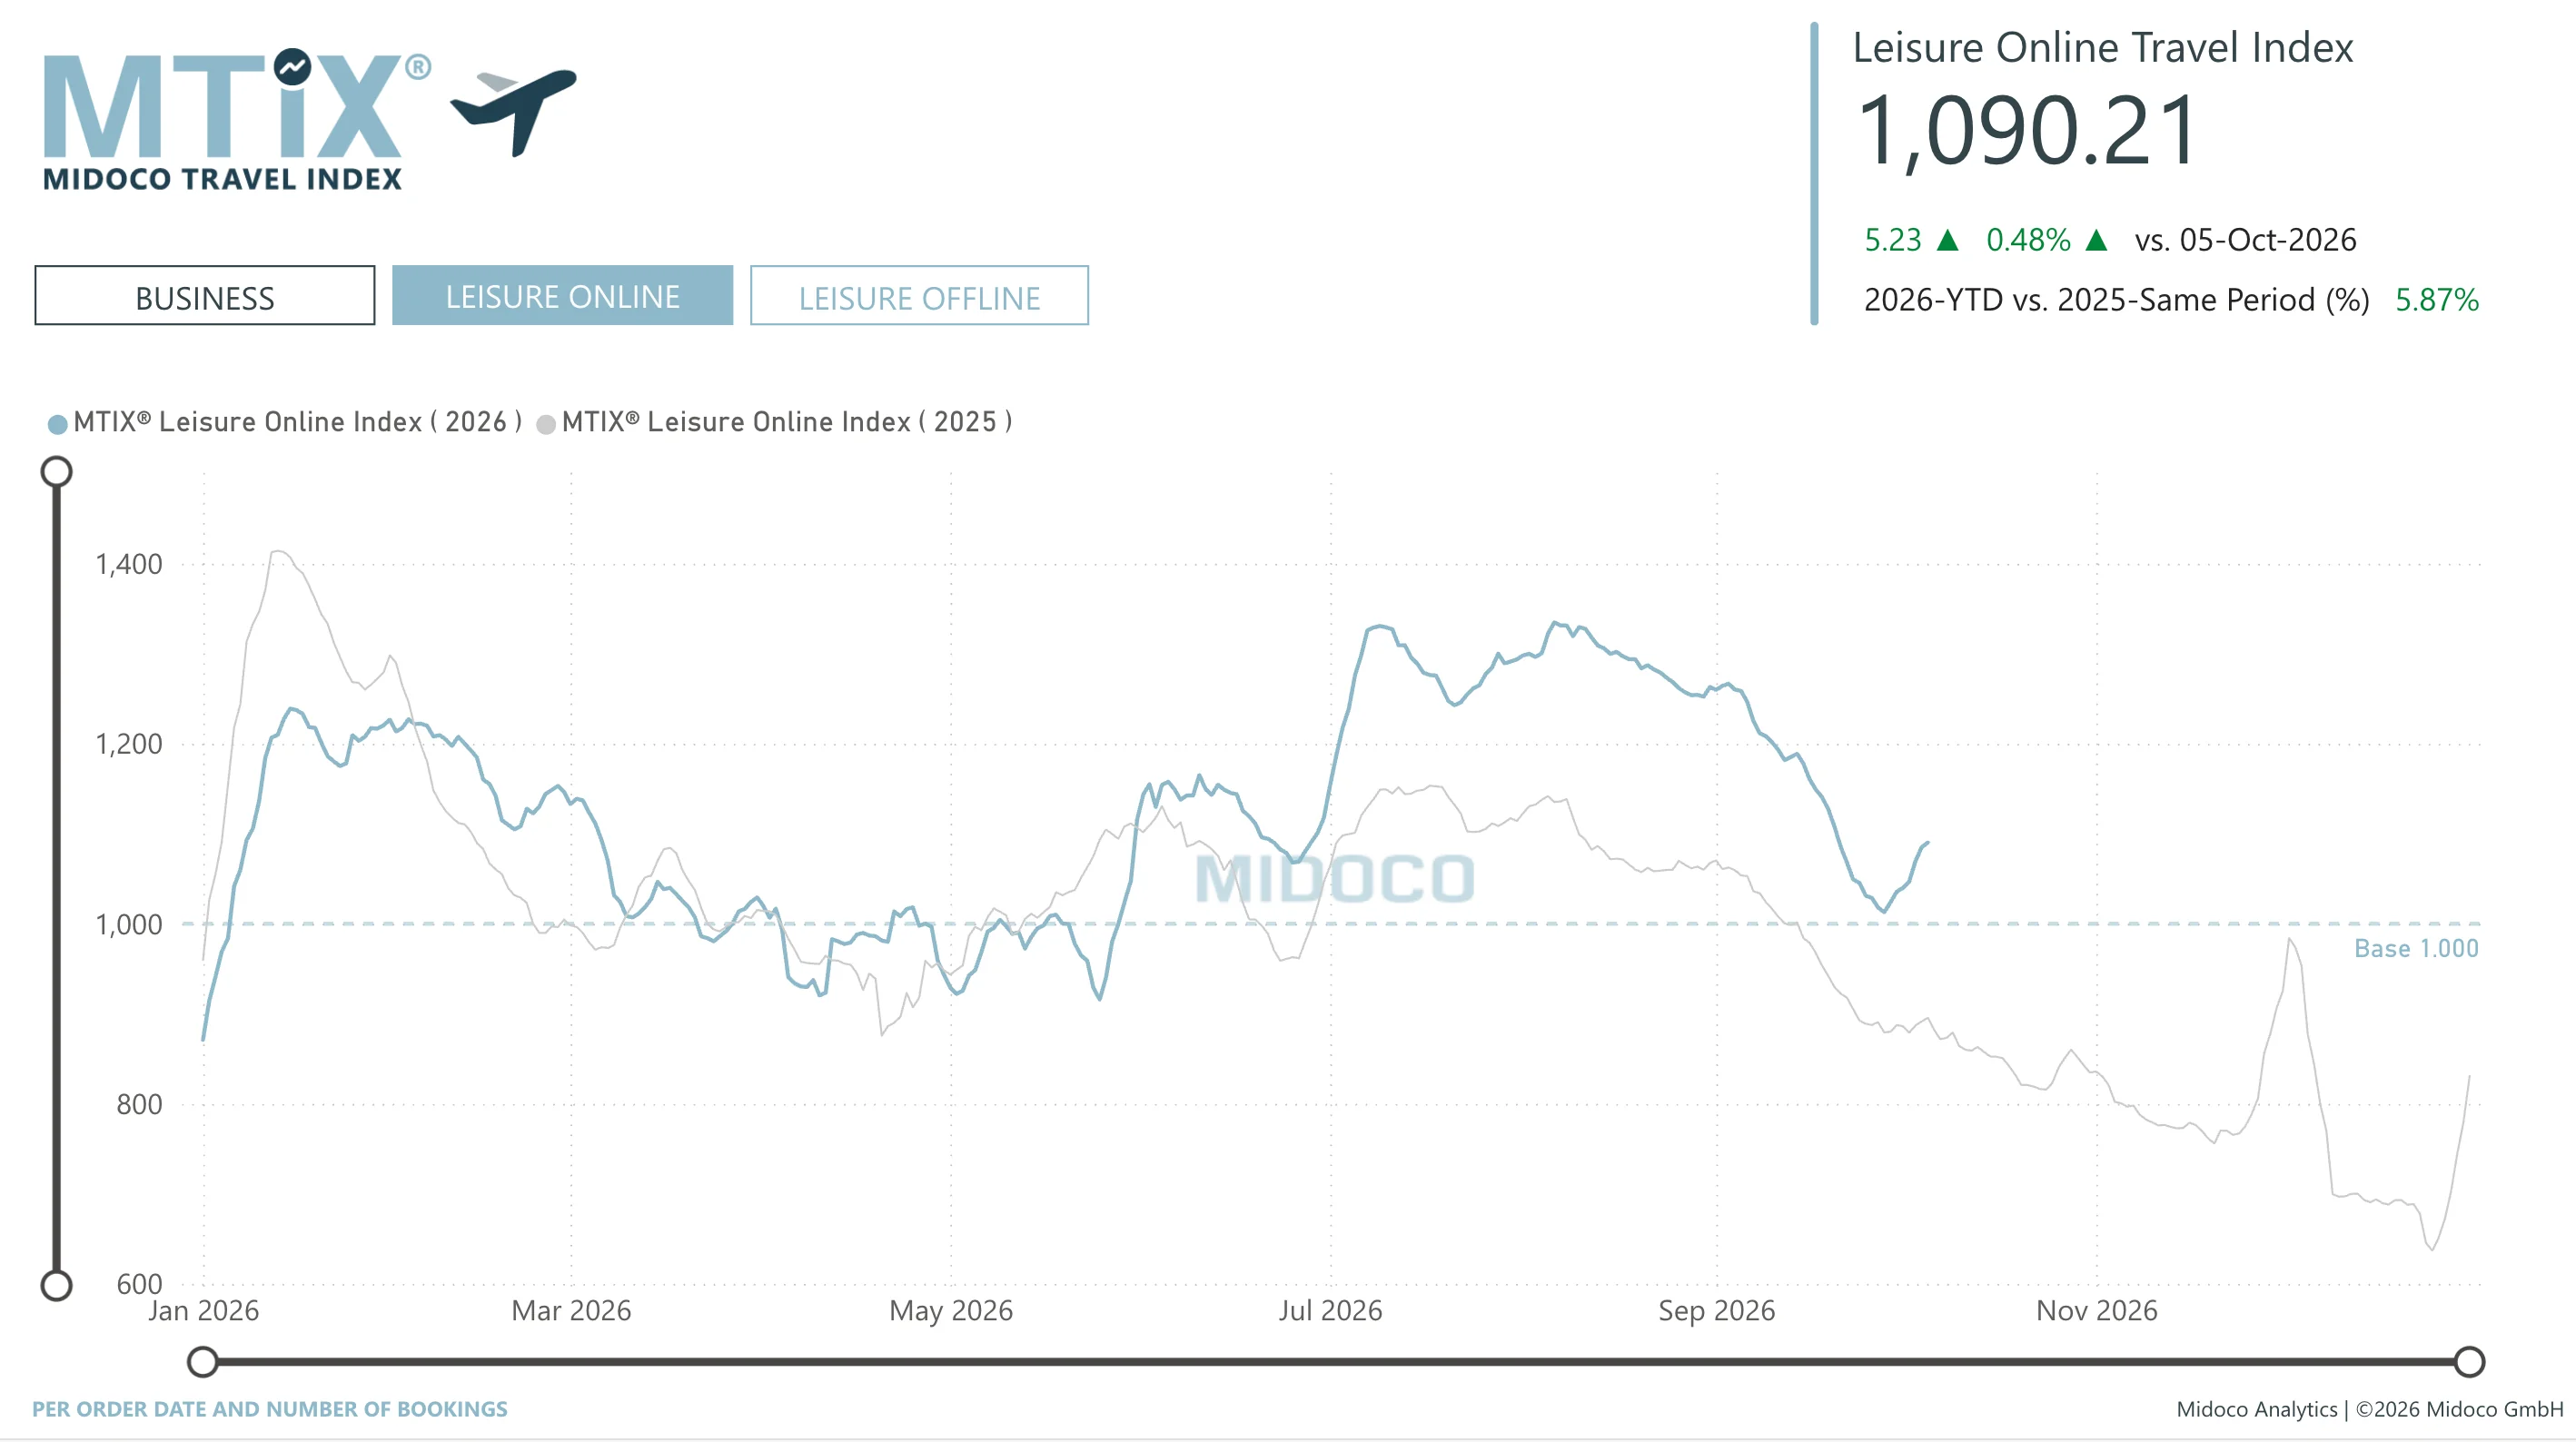Image resolution: width=2576 pixels, height=1442 pixels.
Task: Click the 5.23 change value
Action: click(x=1893, y=240)
